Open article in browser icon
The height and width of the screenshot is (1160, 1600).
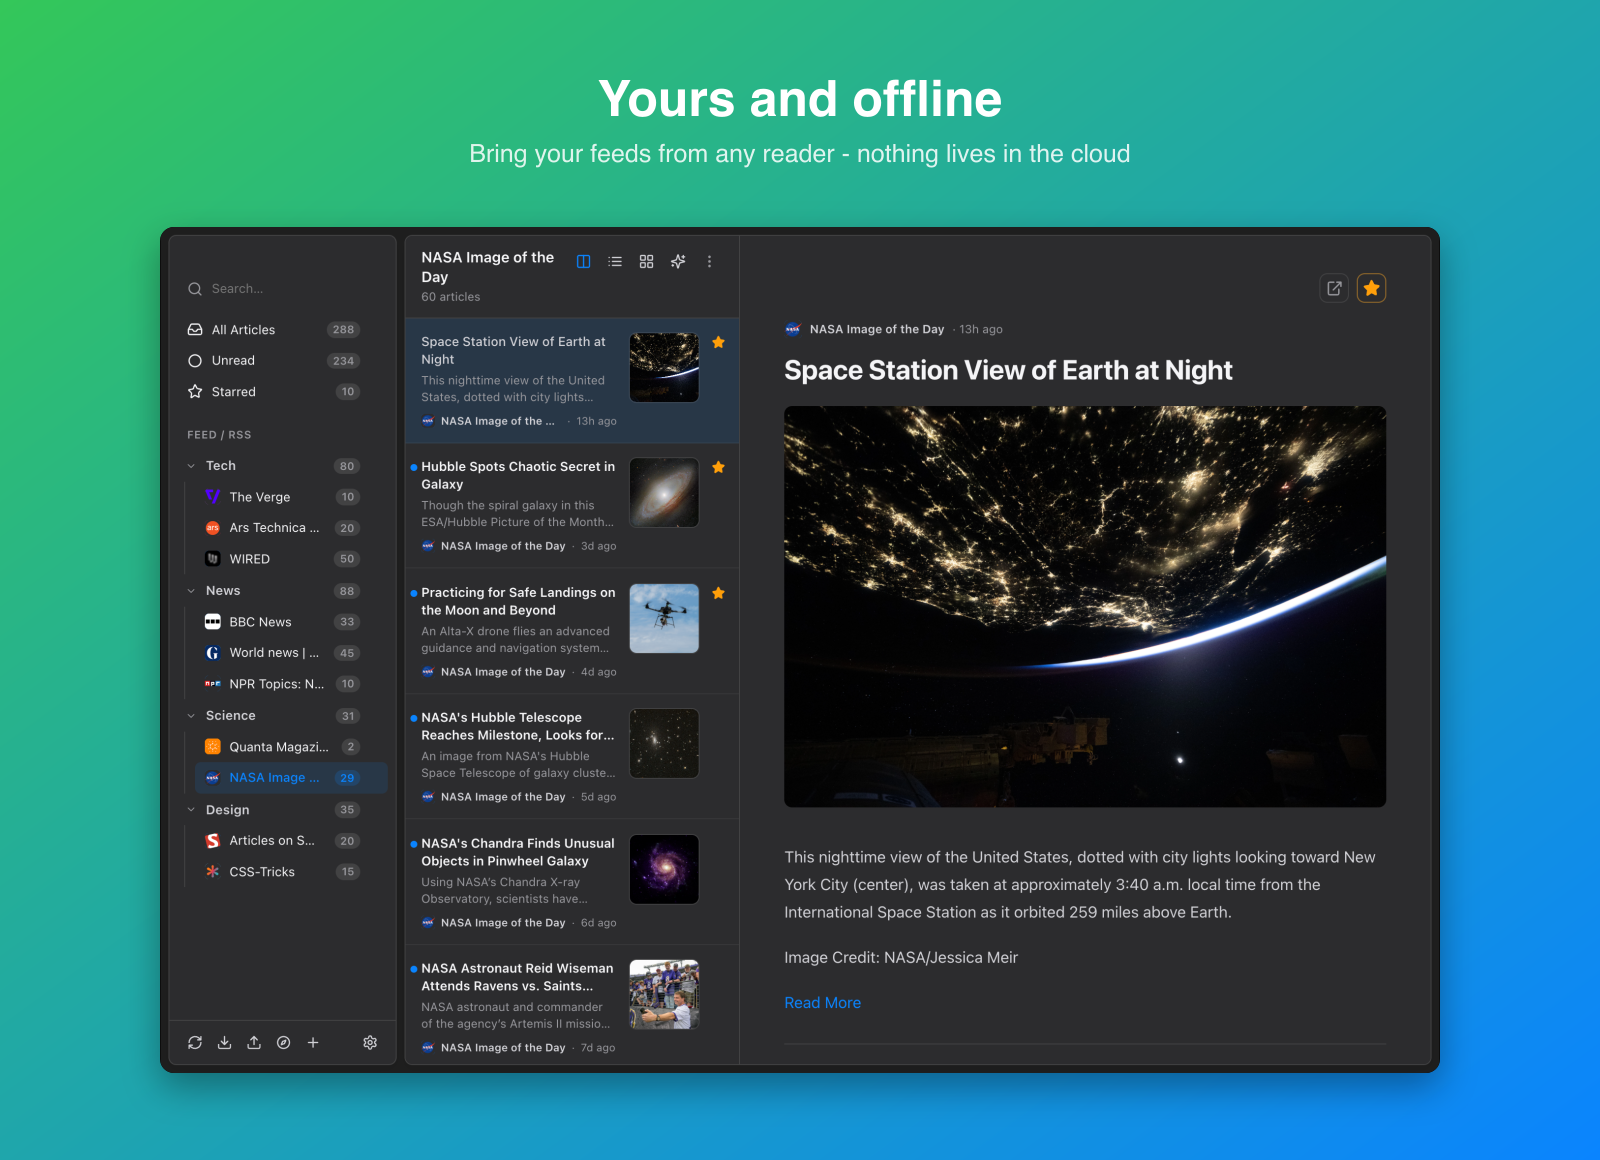click(1334, 288)
